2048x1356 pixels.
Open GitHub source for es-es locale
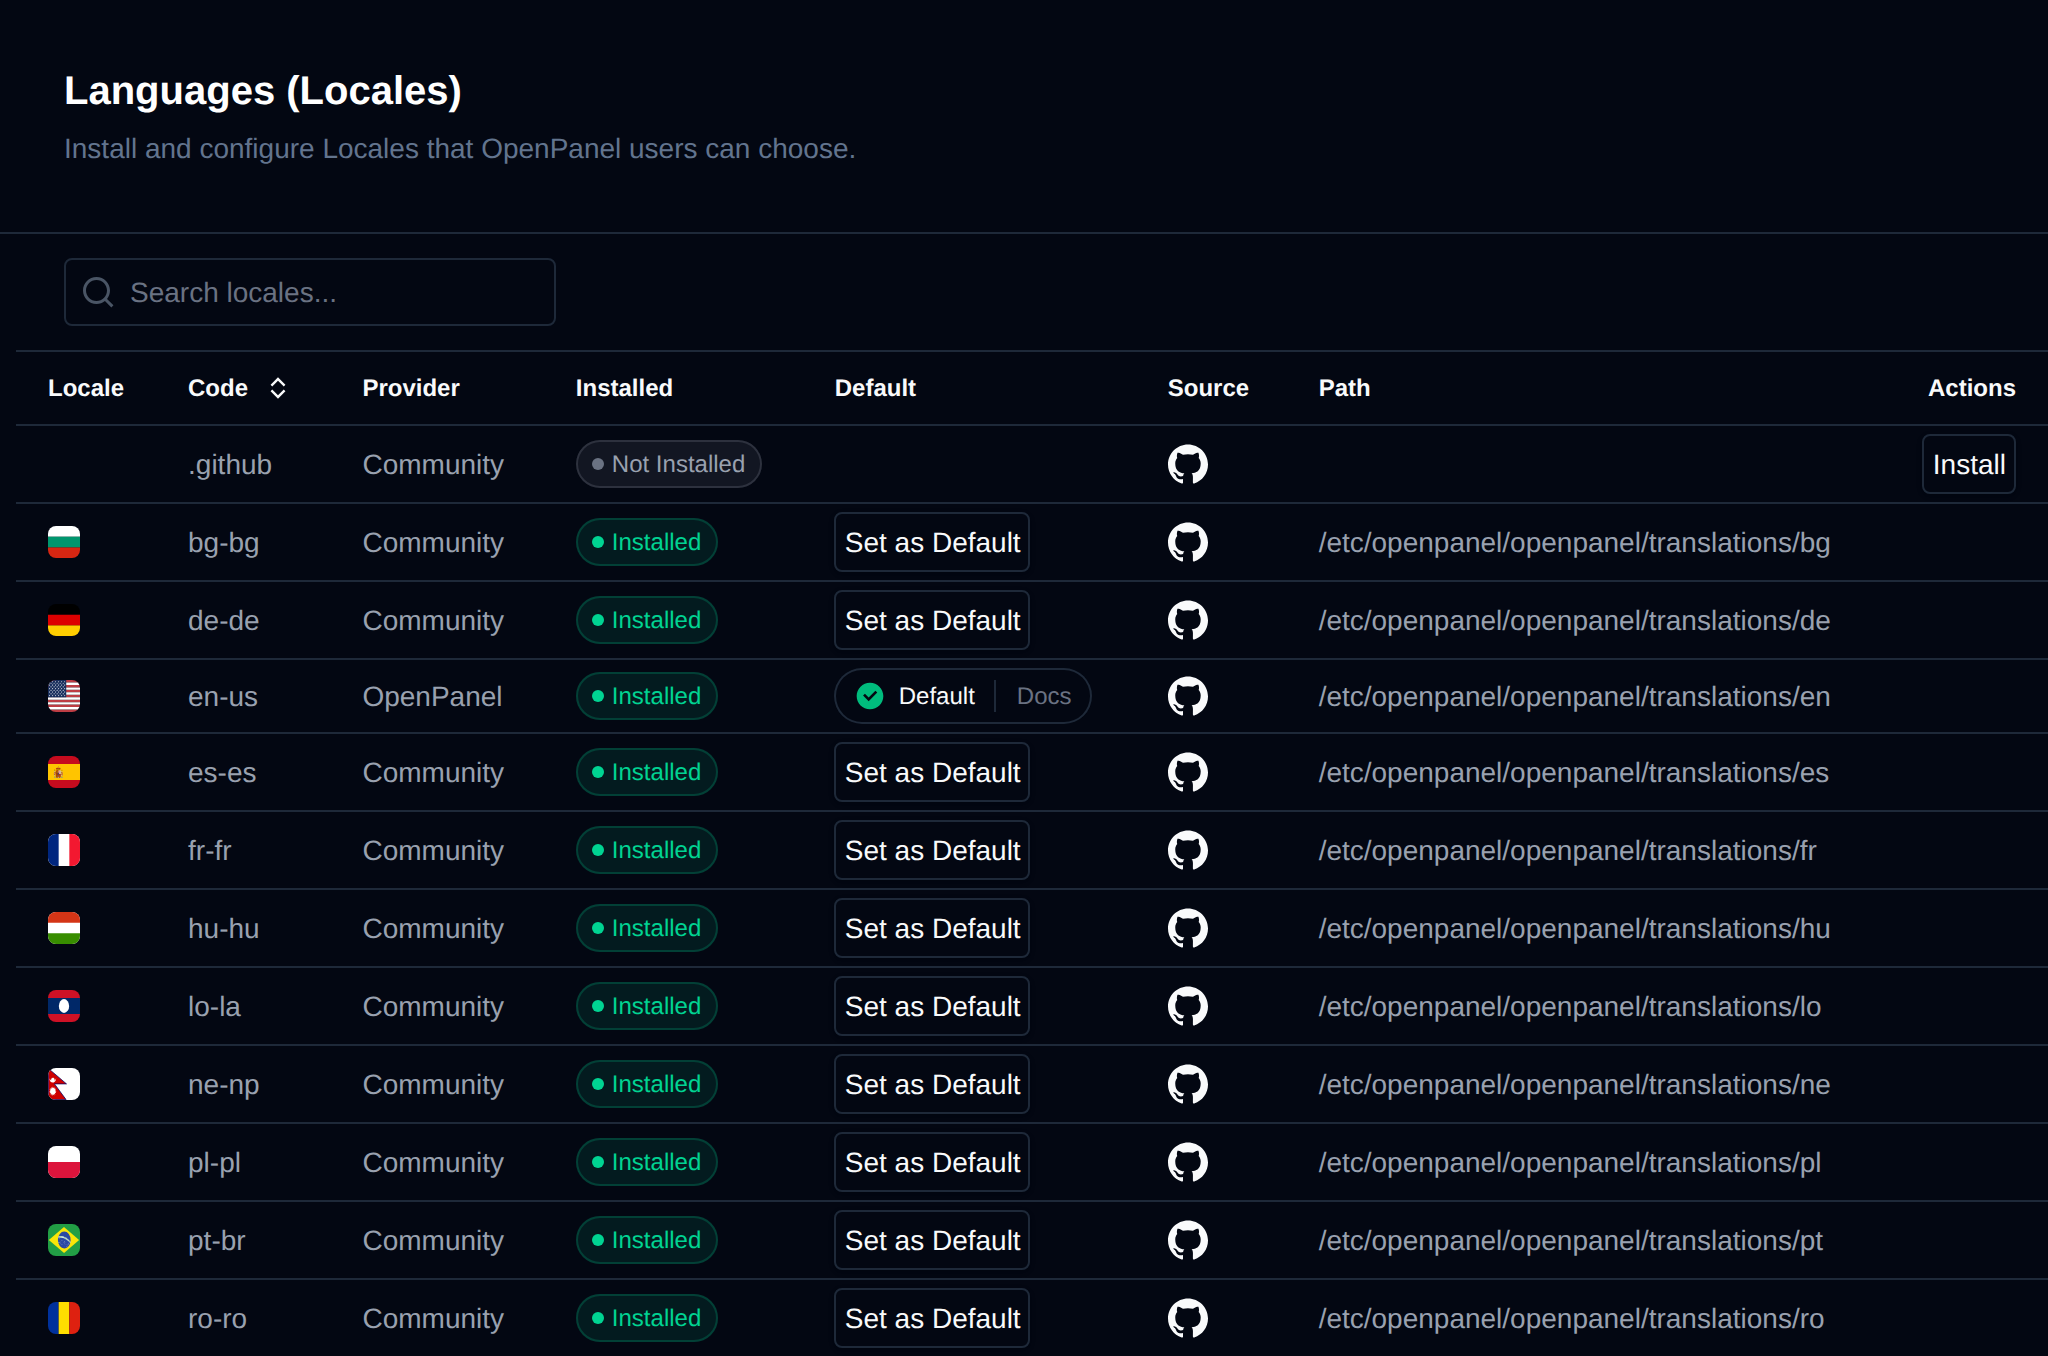point(1188,772)
